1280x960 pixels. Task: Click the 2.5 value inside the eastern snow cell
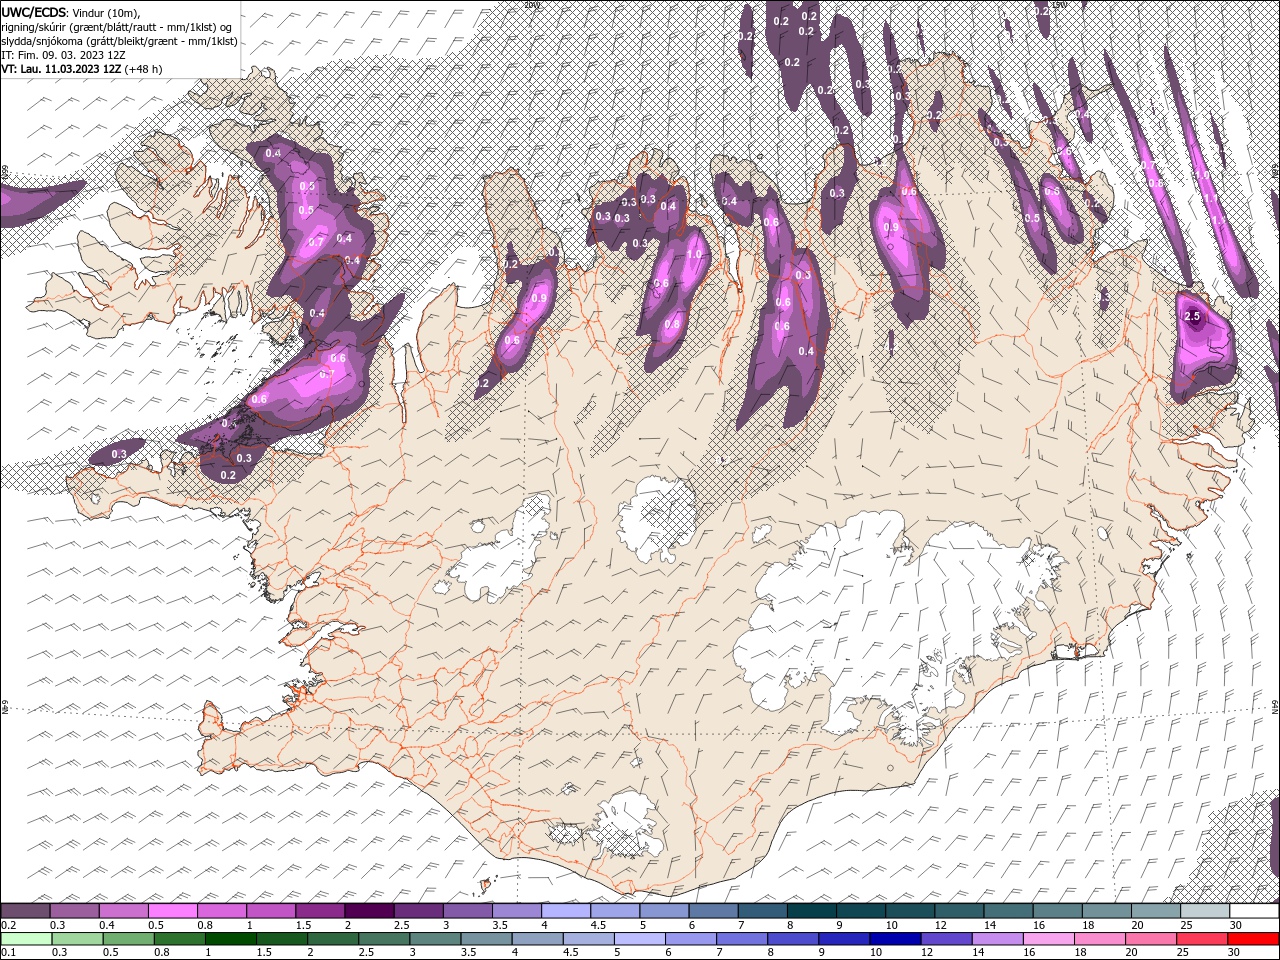point(1192,316)
